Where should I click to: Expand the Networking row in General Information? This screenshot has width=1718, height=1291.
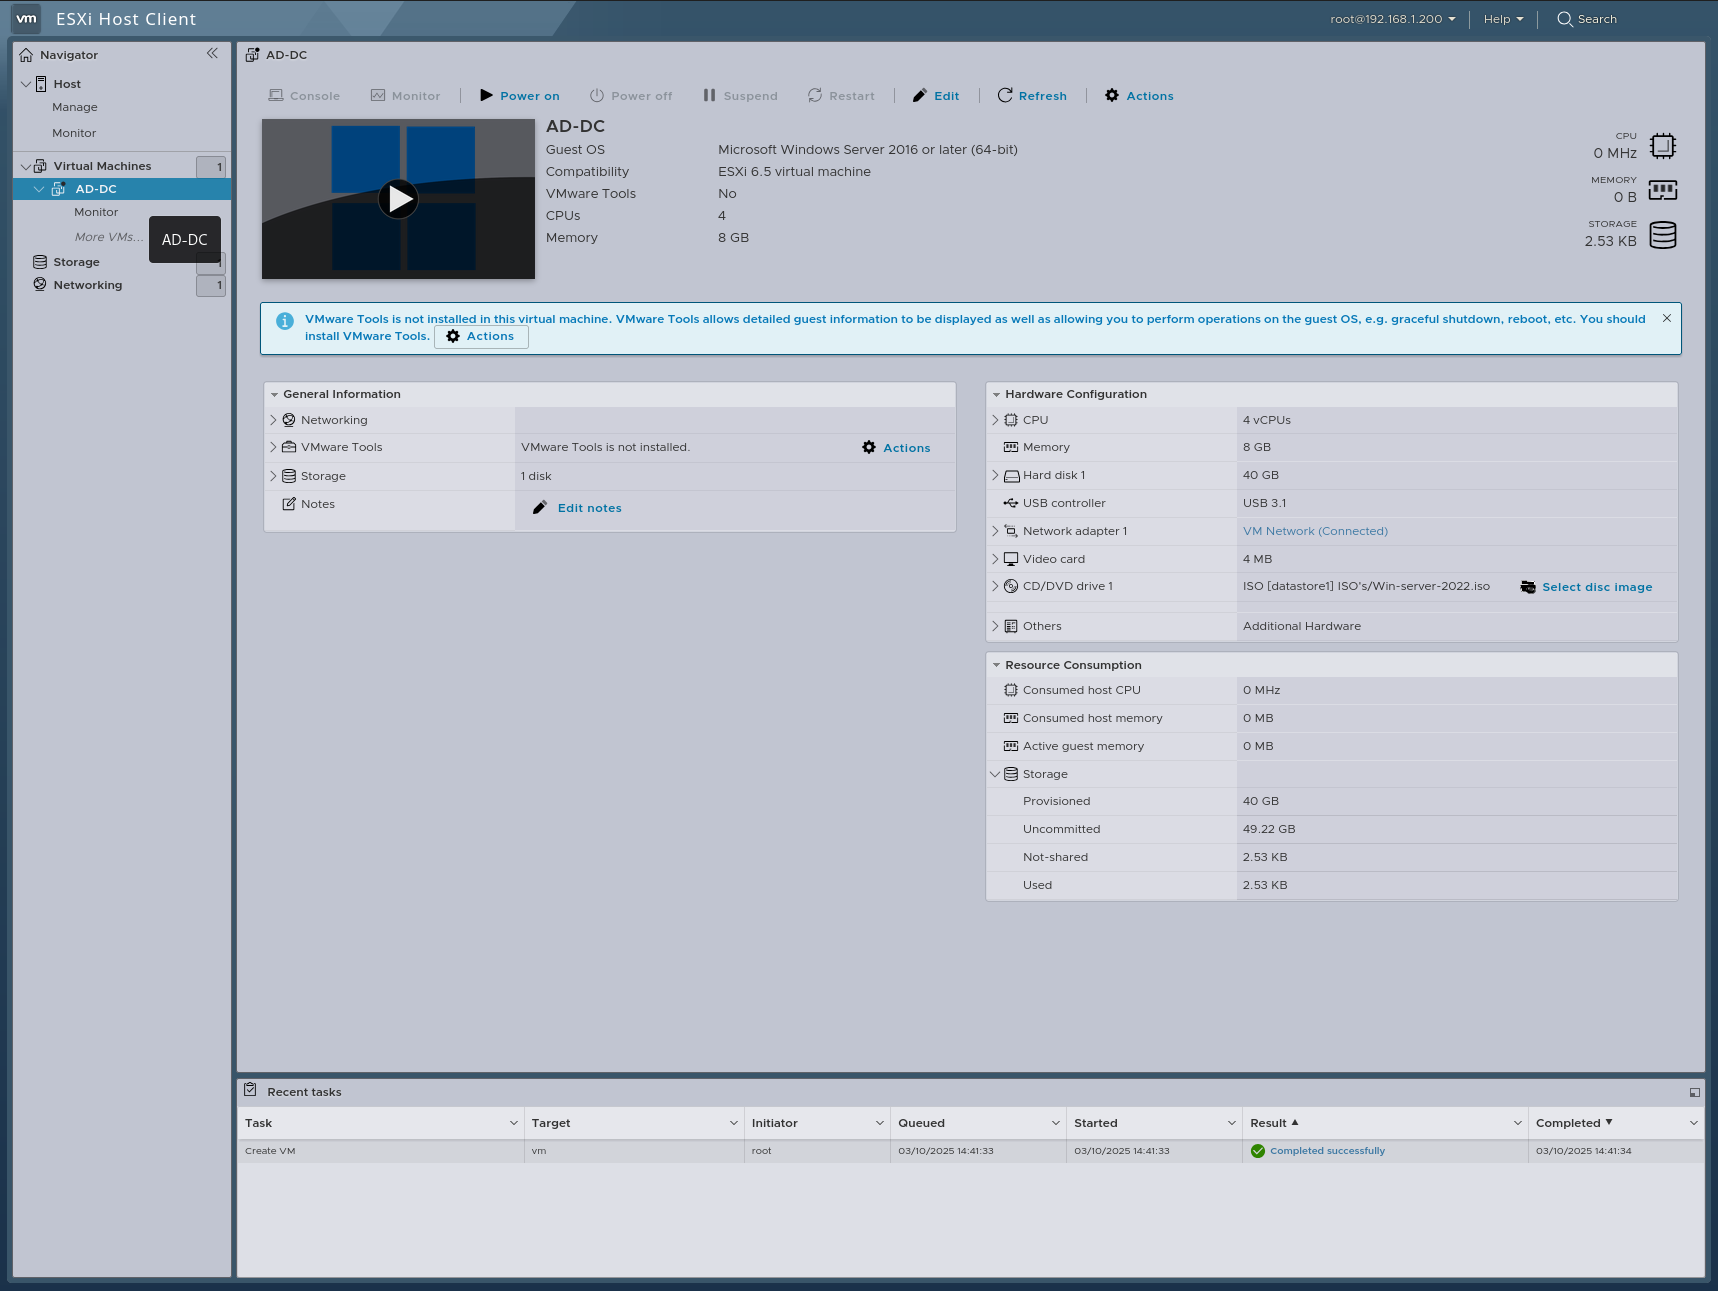click(273, 420)
